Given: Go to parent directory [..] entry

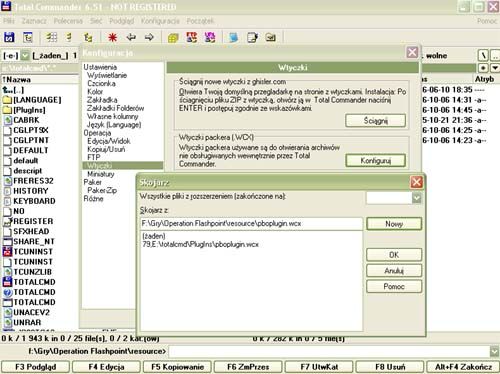Looking at the screenshot, I should pos(13,90).
